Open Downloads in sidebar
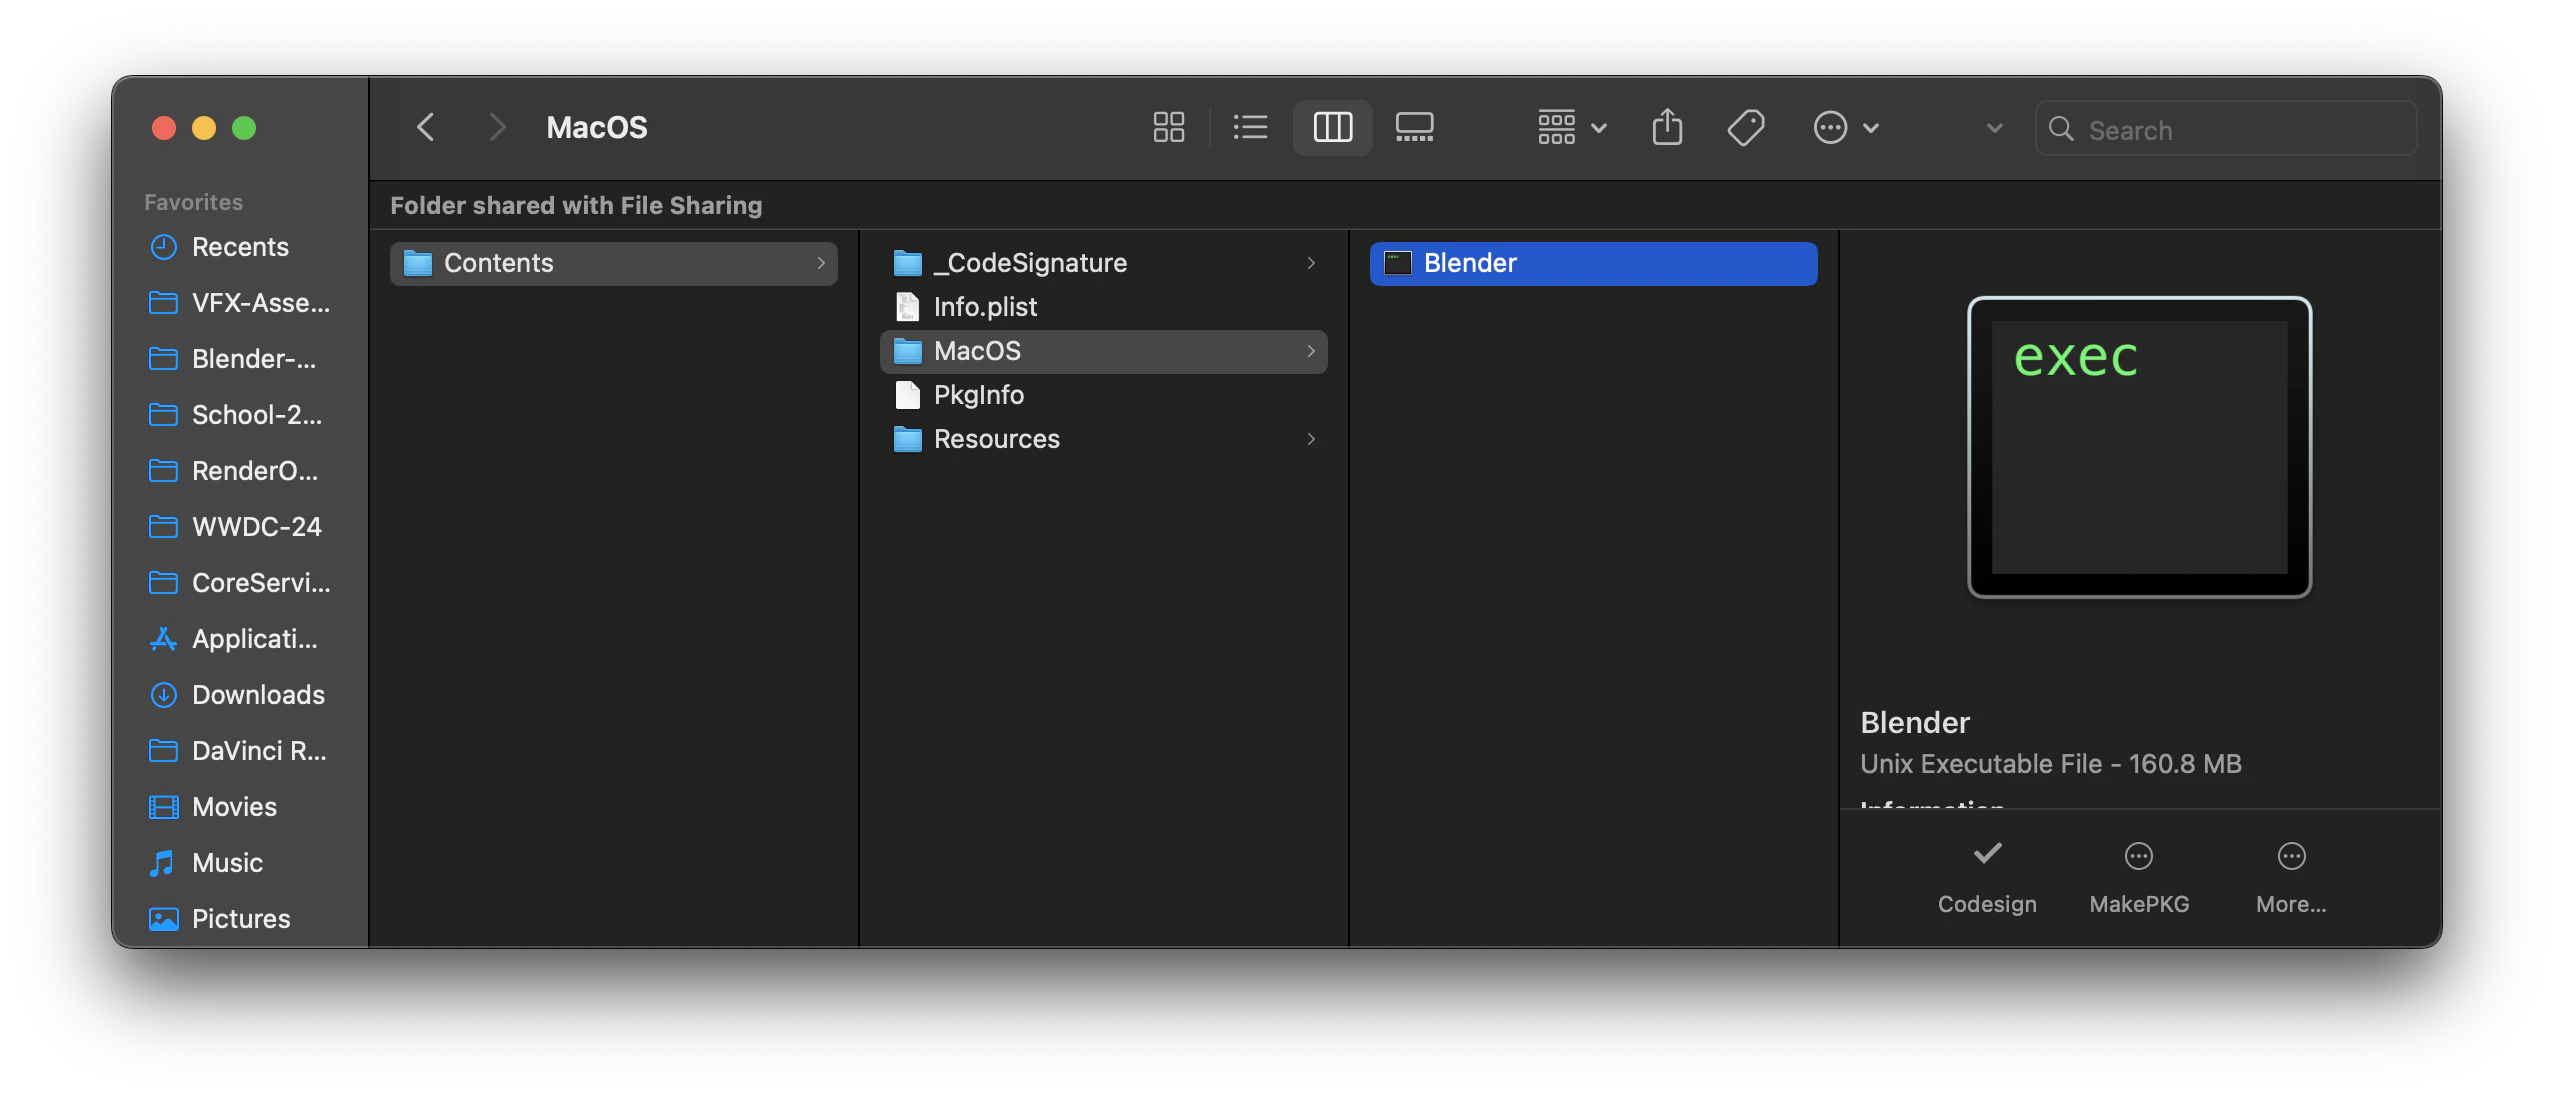 click(x=240, y=695)
